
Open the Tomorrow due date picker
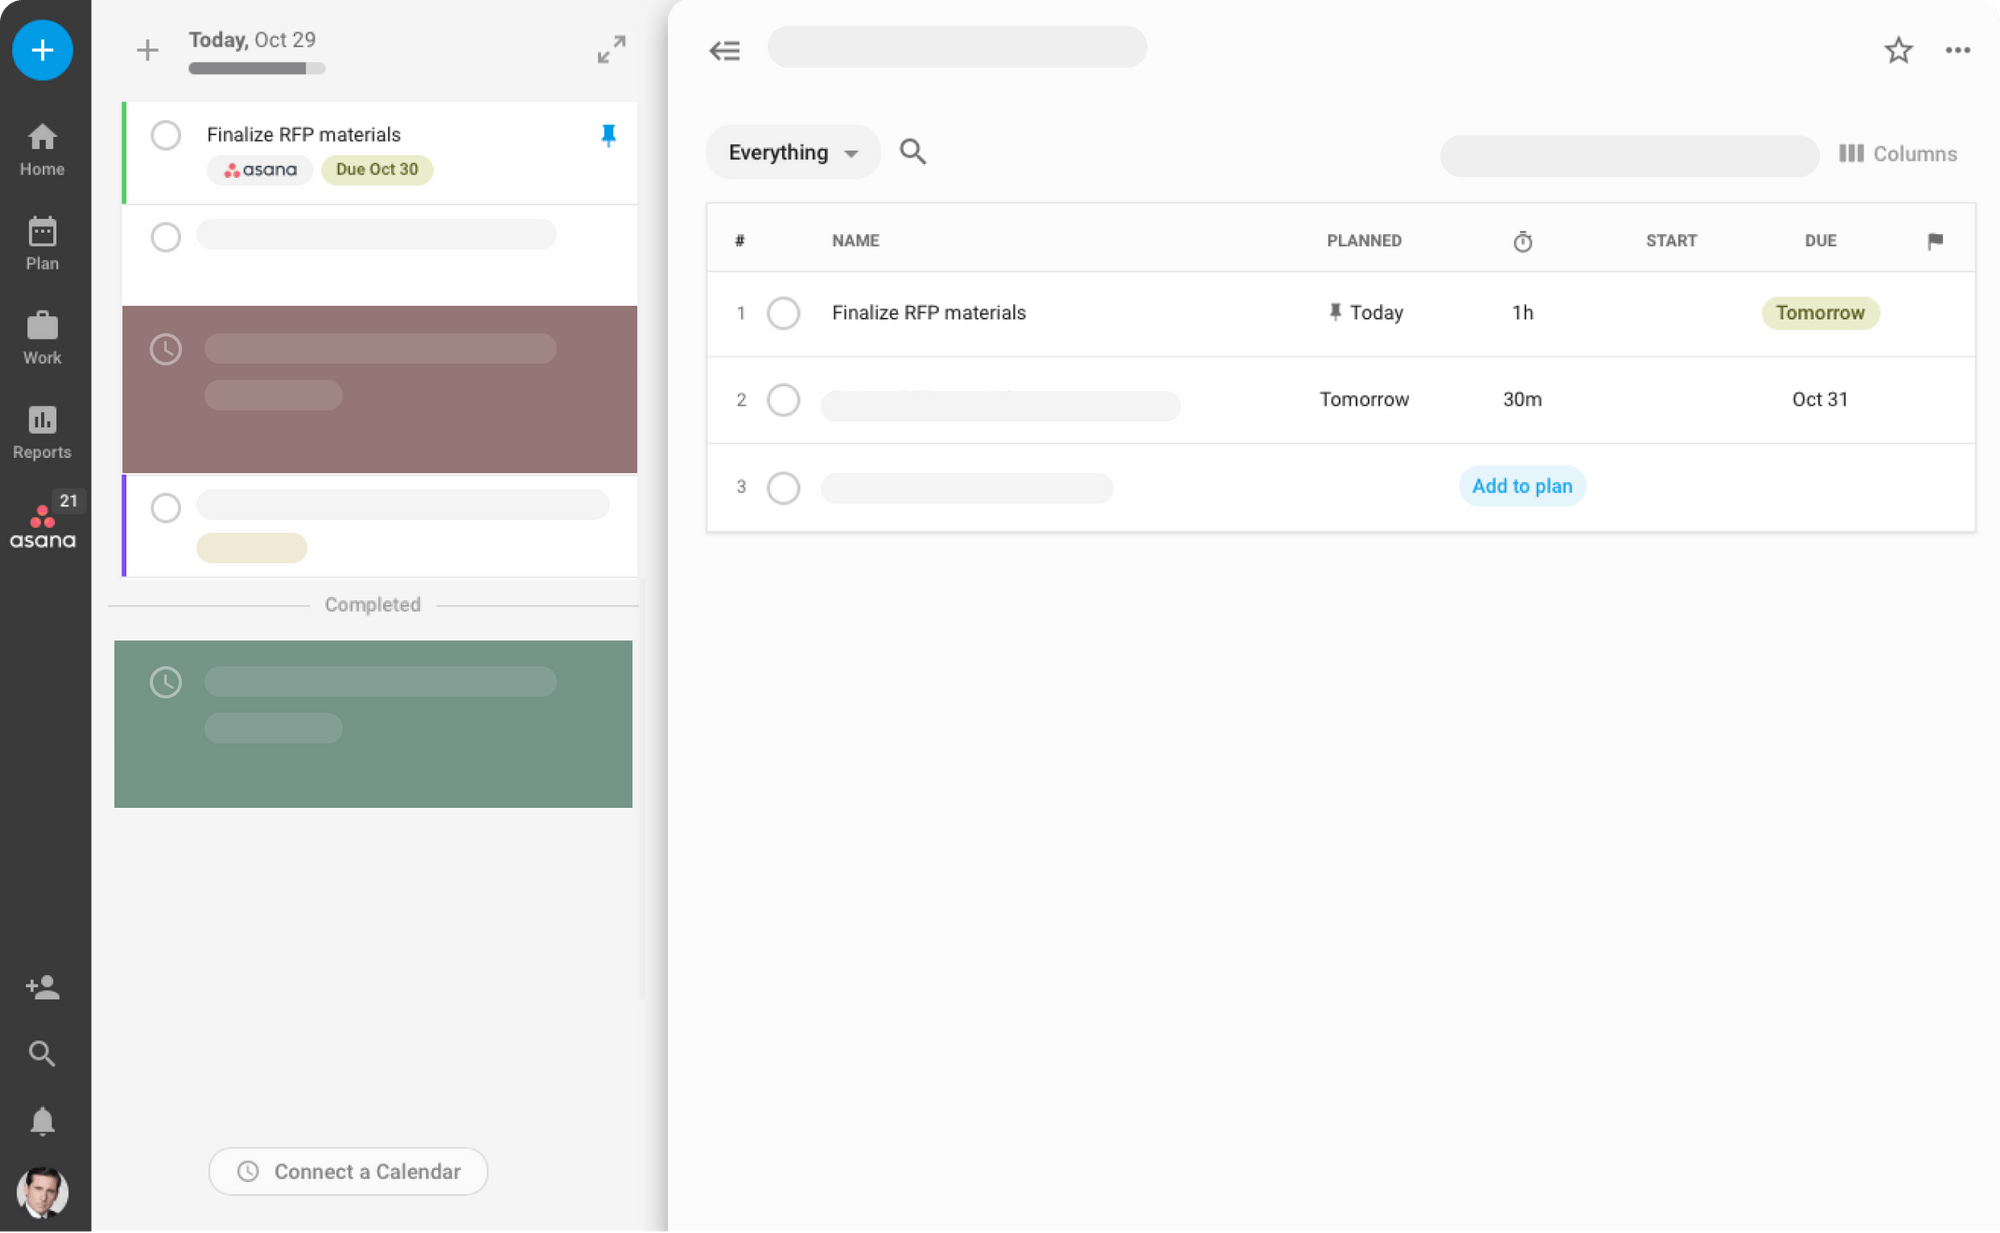click(1819, 313)
